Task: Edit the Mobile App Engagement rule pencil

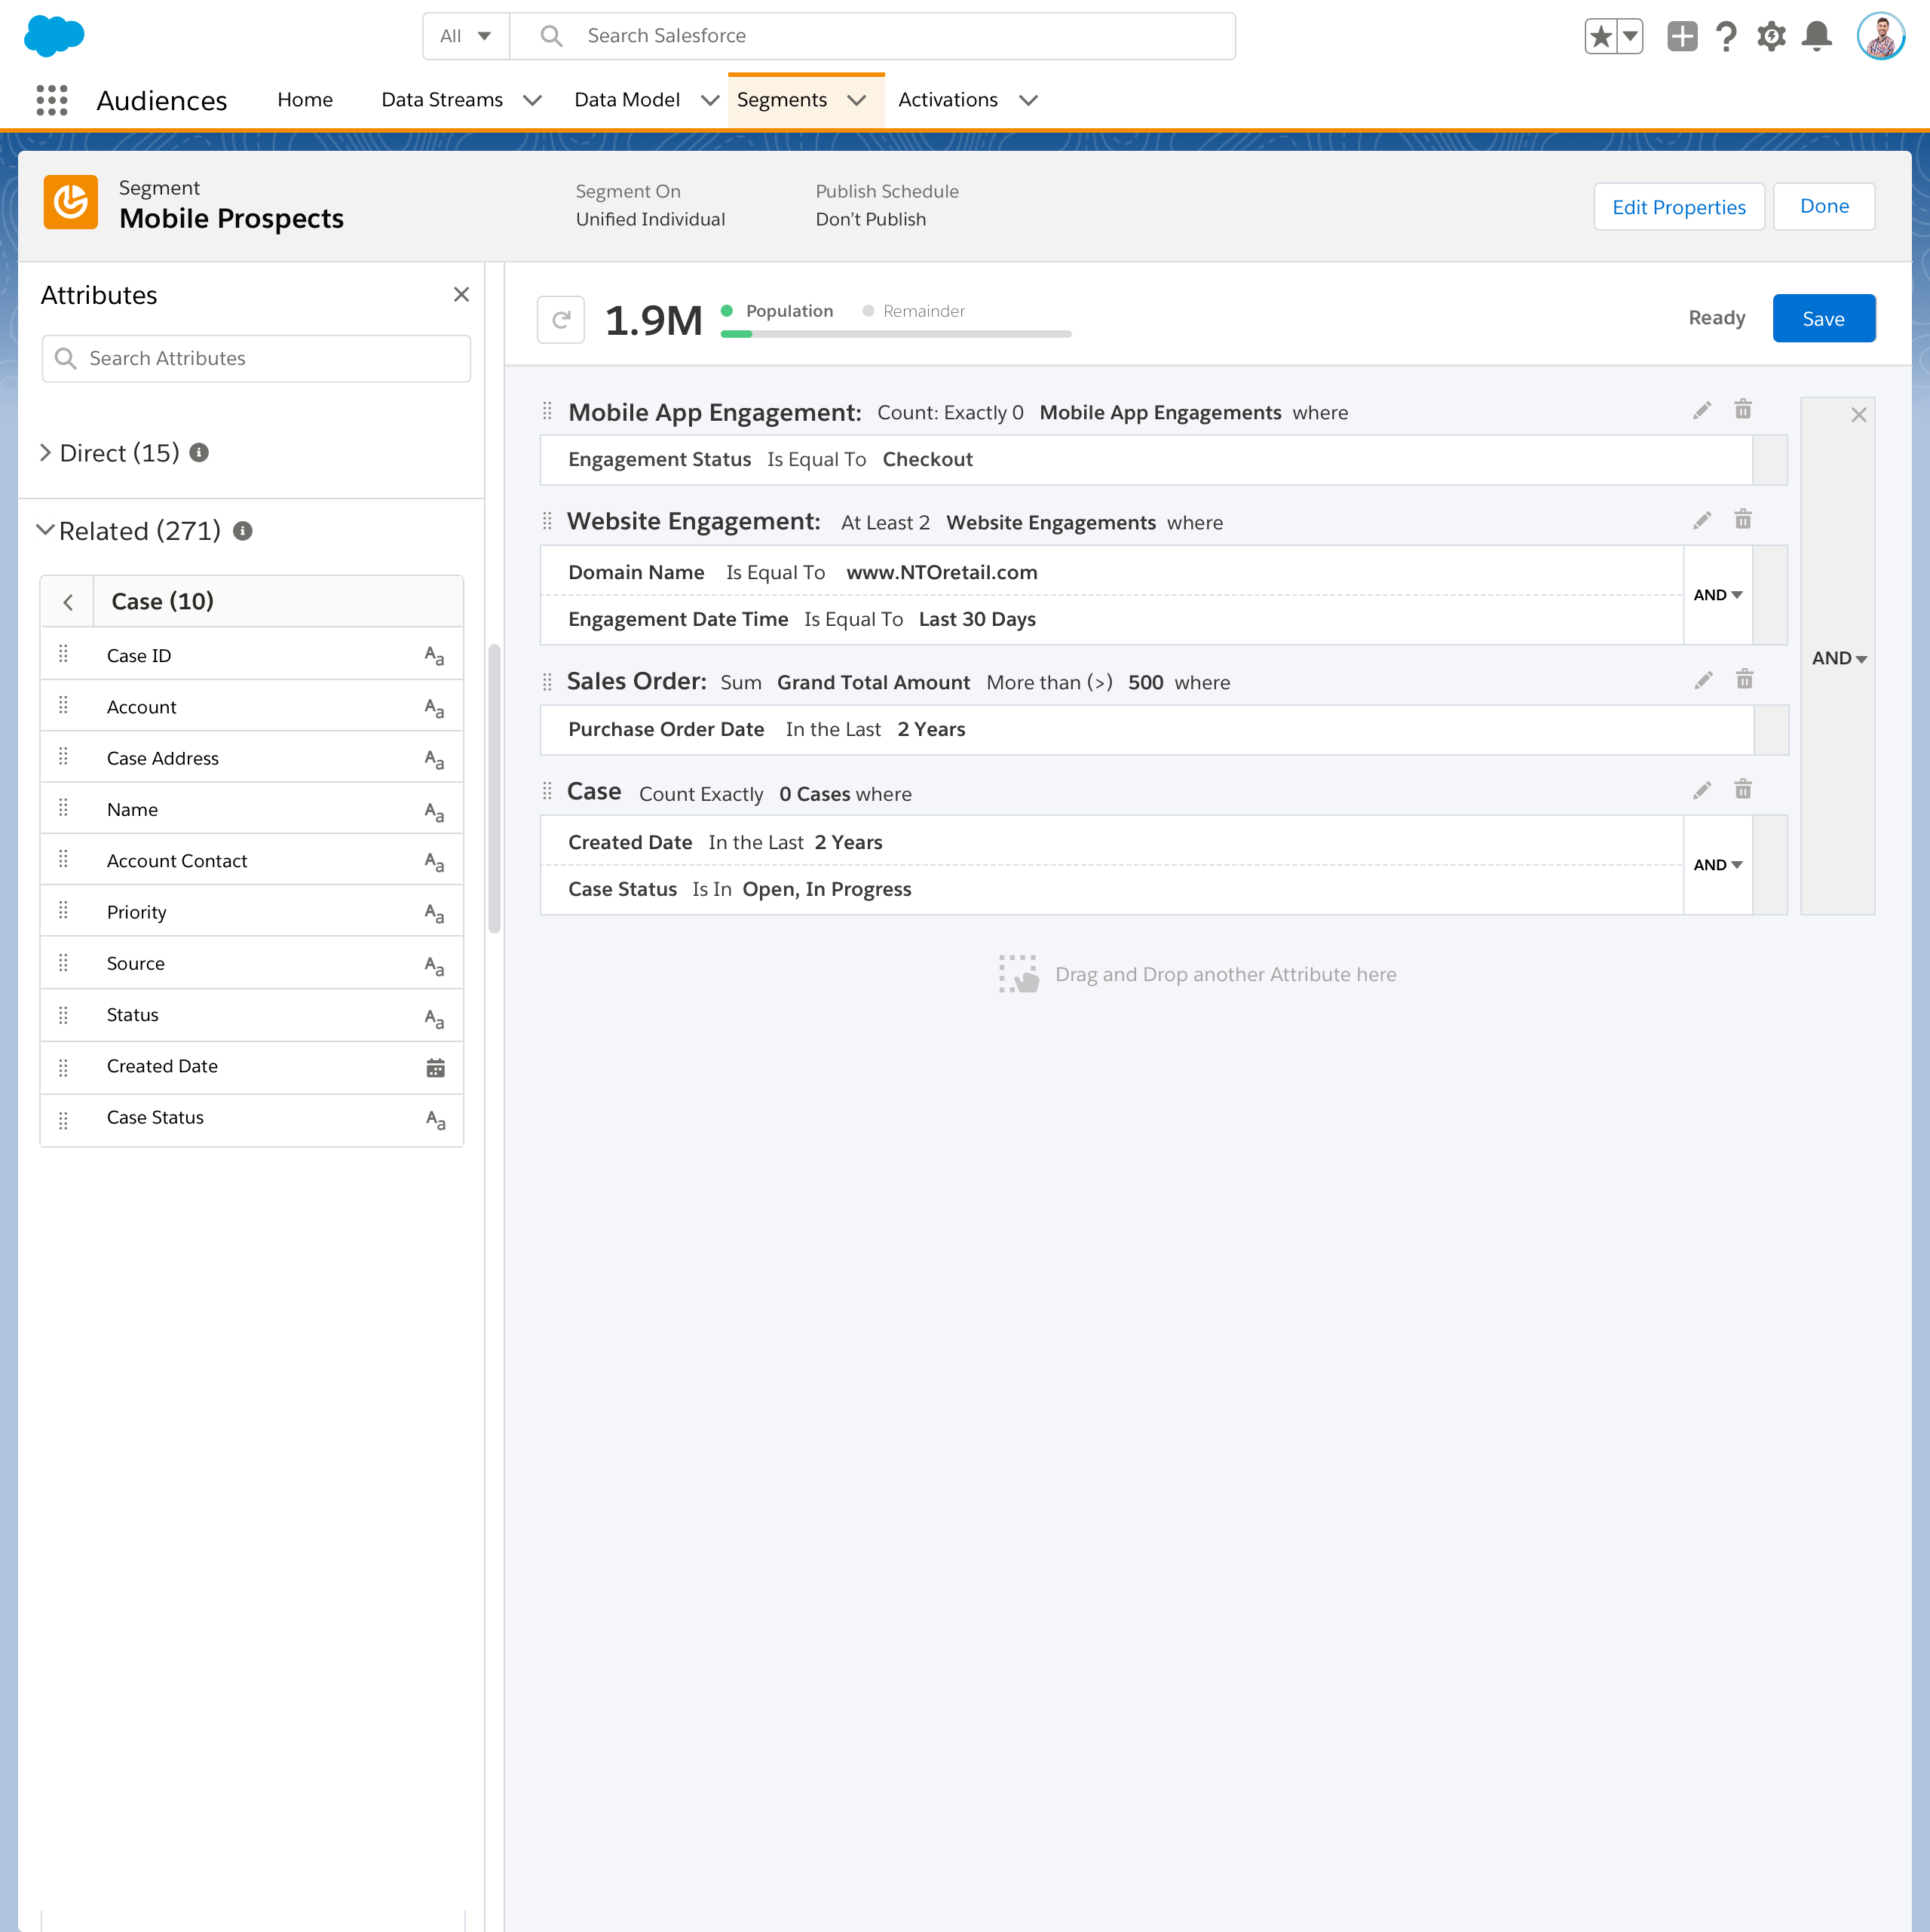Action: 1702,411
